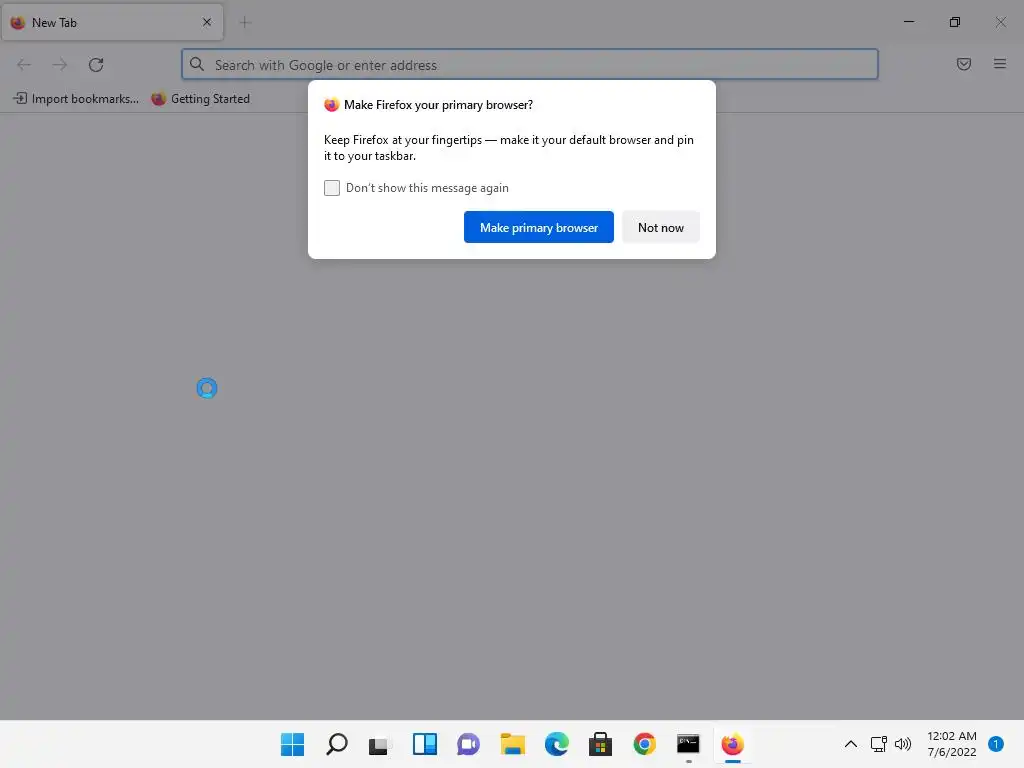Open the notification badge showing 1
The height and width of the screenshot is (768, 1024).
995,744
